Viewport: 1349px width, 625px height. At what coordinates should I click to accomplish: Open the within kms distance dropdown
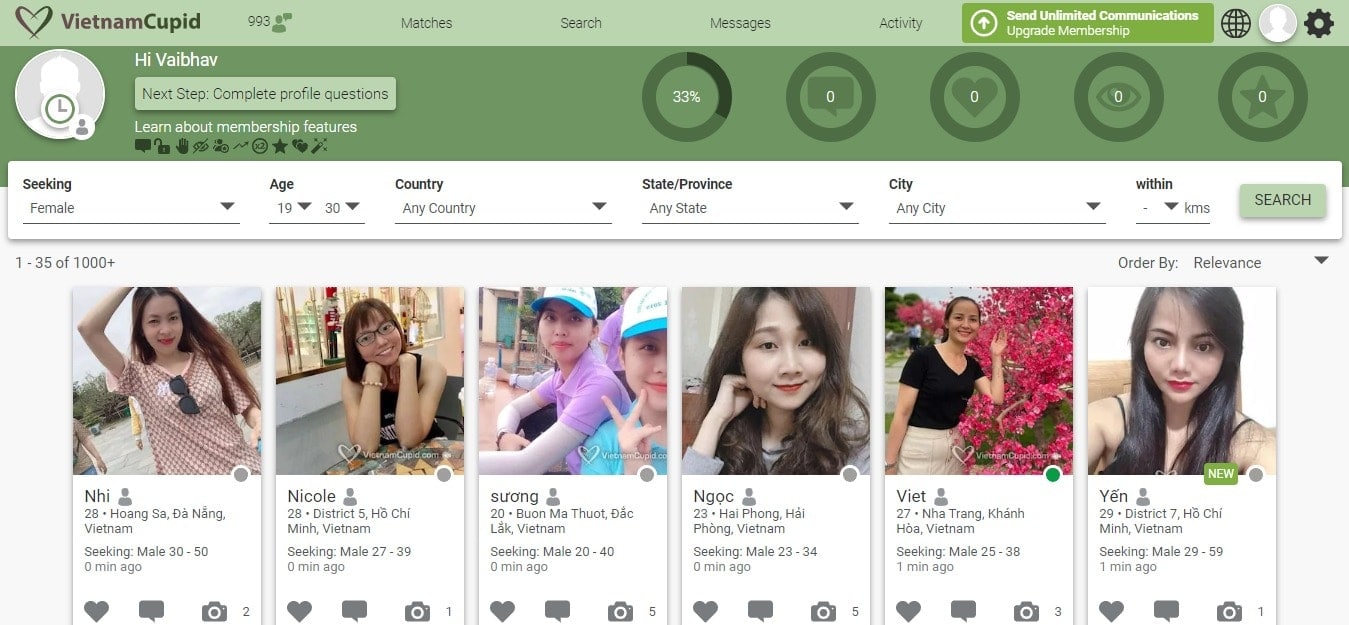(x=1160, y=208)
